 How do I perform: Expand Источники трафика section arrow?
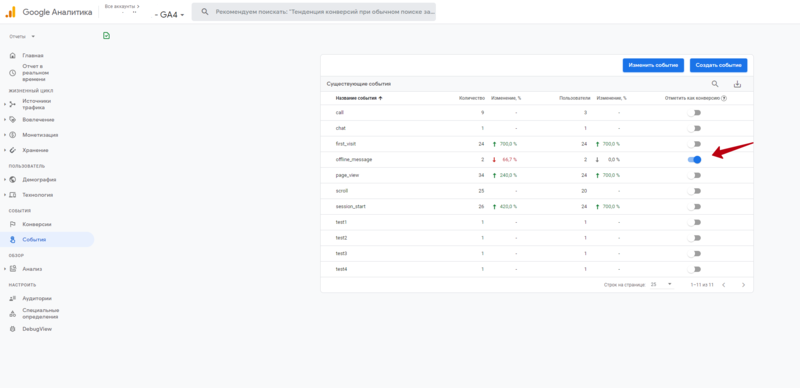click(x=5, y=104)
